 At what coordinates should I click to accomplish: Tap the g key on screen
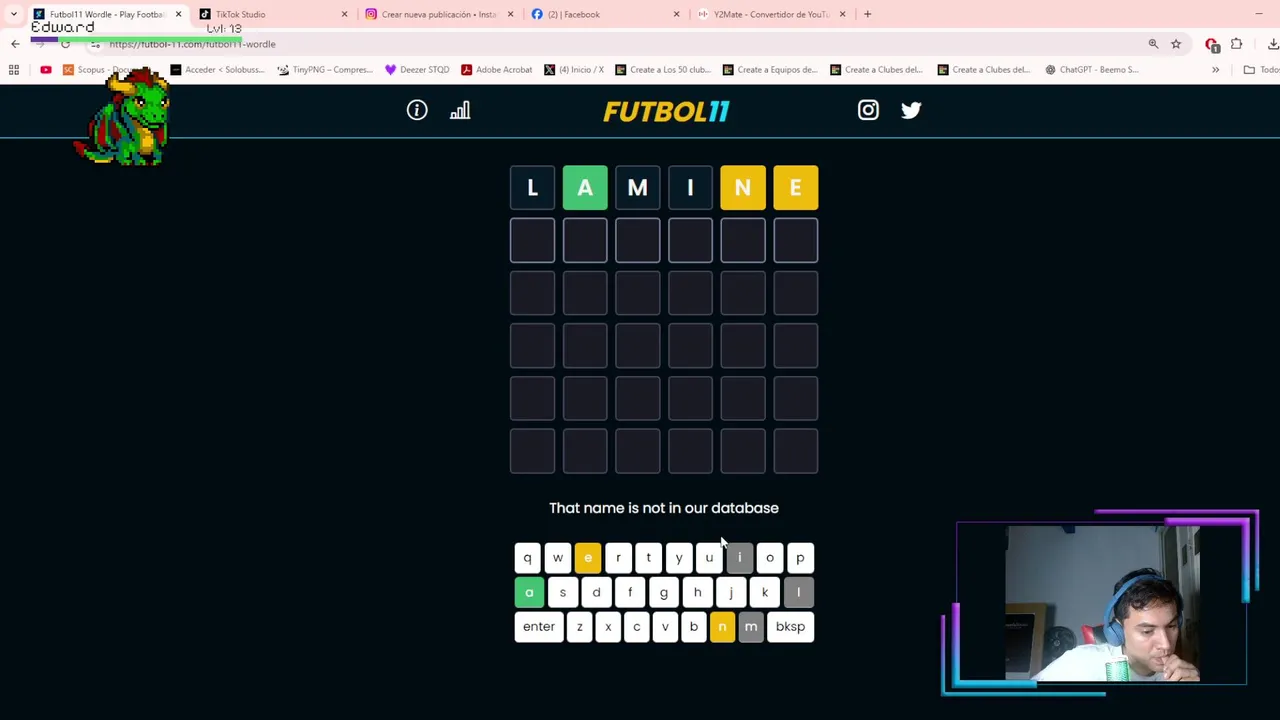click(x=663, y=592)
